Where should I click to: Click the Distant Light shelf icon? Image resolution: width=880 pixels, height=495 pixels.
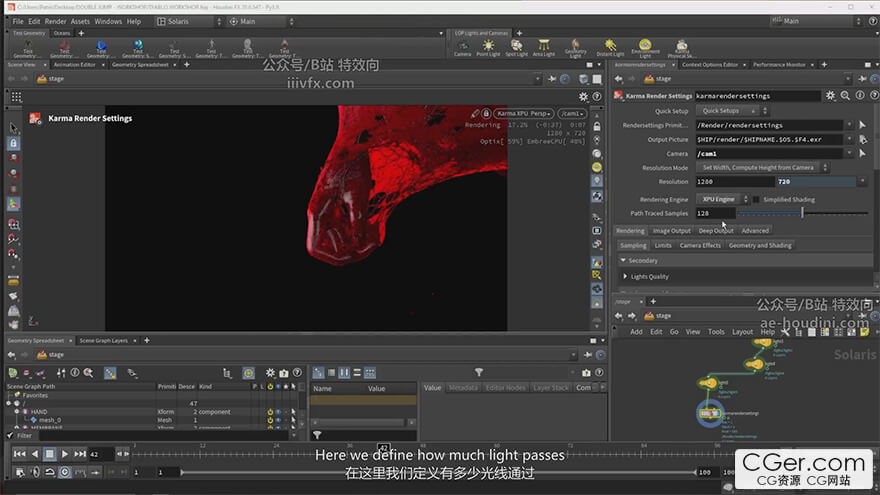tap(608, 47)
